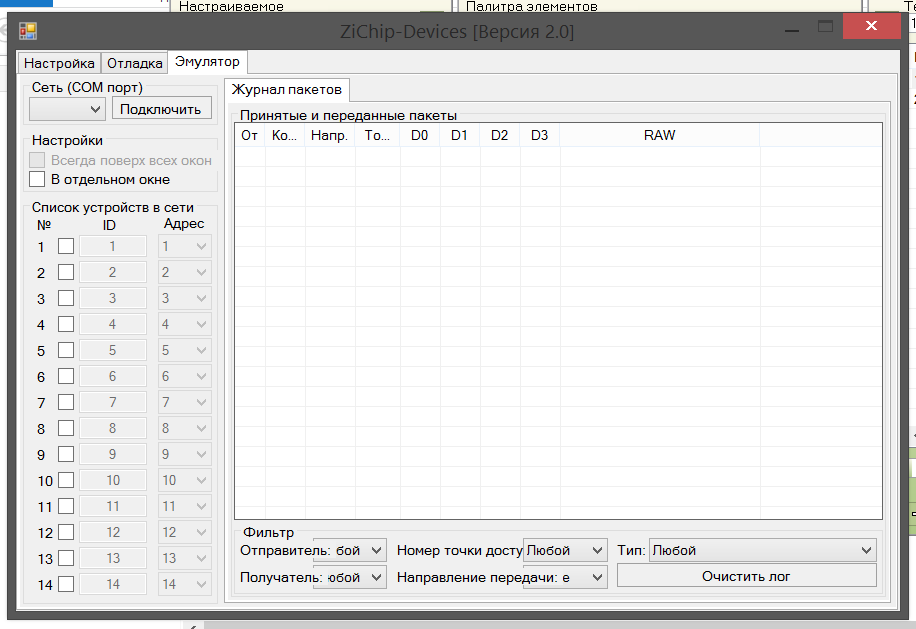Click the Очистить лог button

746,576
